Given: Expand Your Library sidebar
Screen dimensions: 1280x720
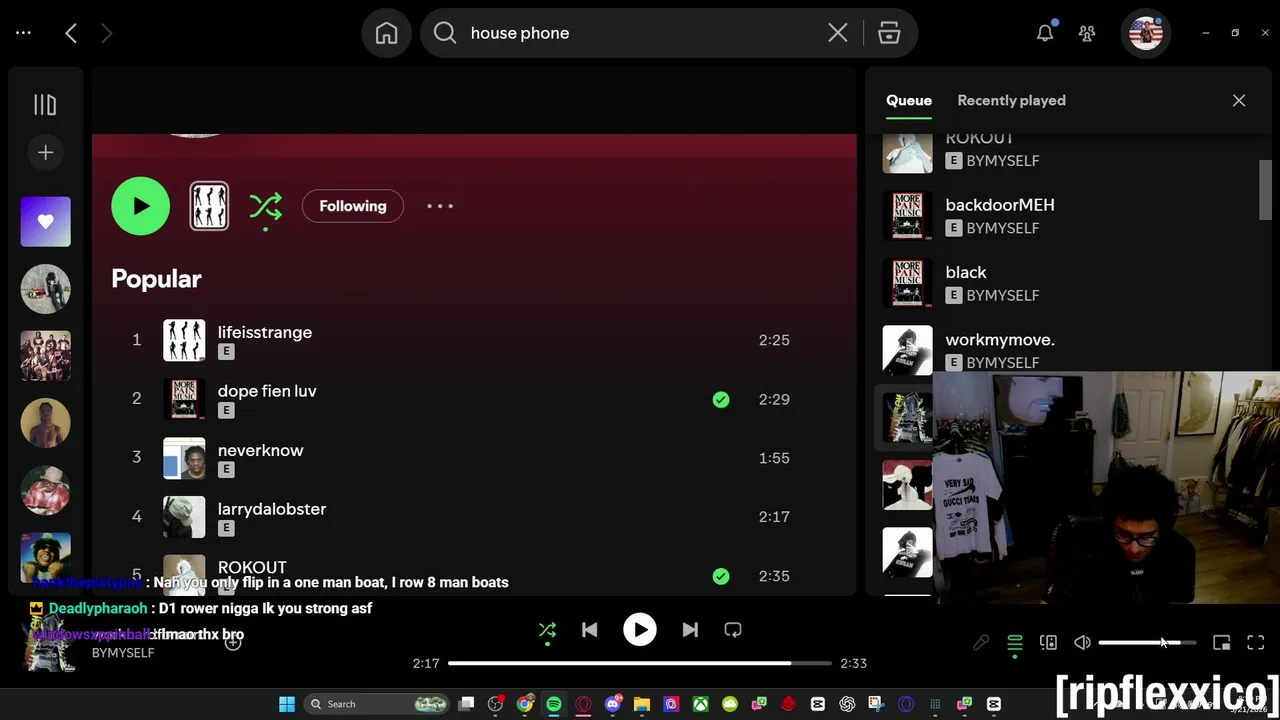Looking at the screenshot, I should (45, 105).
